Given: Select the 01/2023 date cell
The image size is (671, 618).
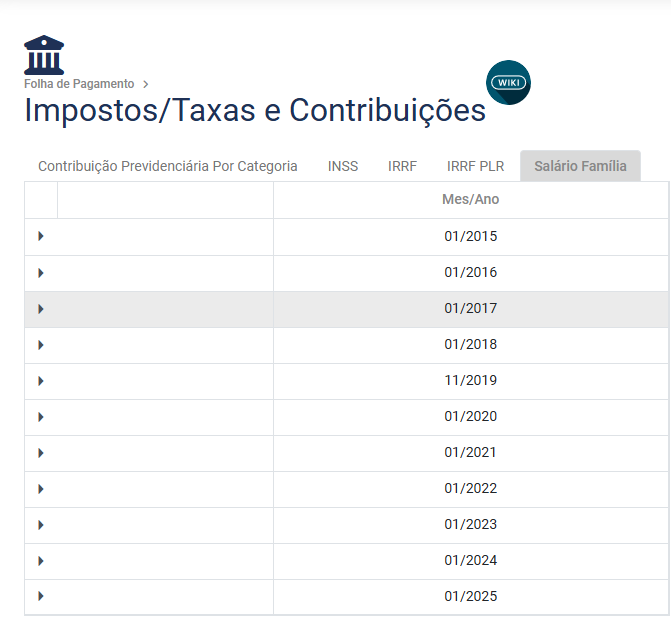Looking at the screenshot, I should click(x=470, y=525).
